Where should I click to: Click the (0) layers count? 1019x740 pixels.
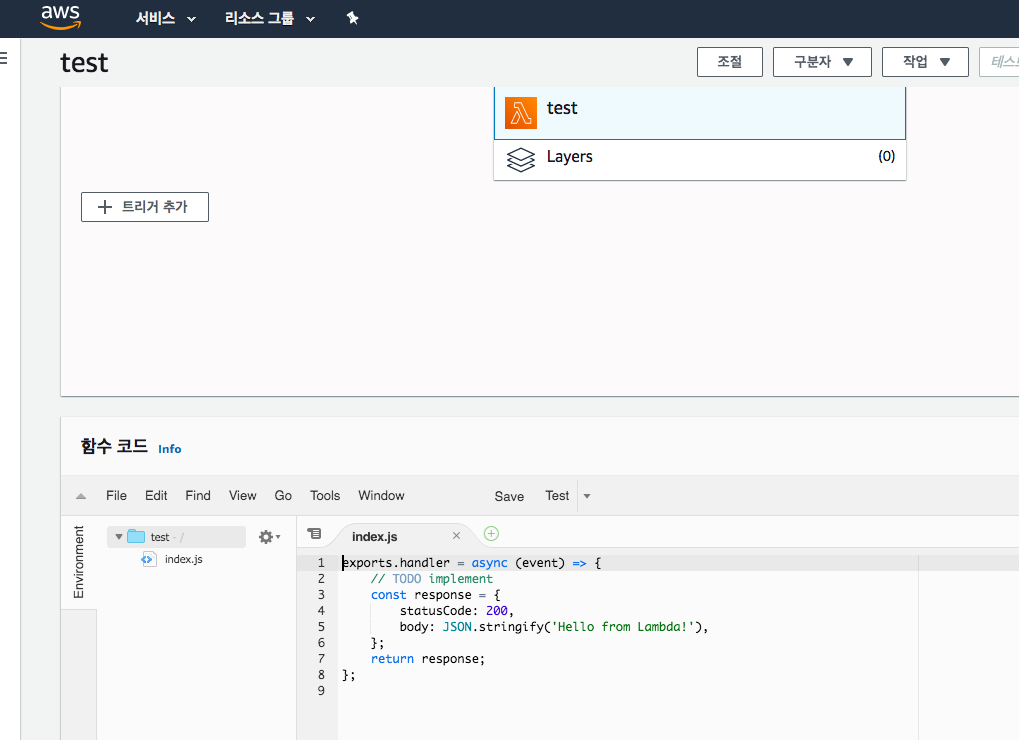[x=886, y=156]
